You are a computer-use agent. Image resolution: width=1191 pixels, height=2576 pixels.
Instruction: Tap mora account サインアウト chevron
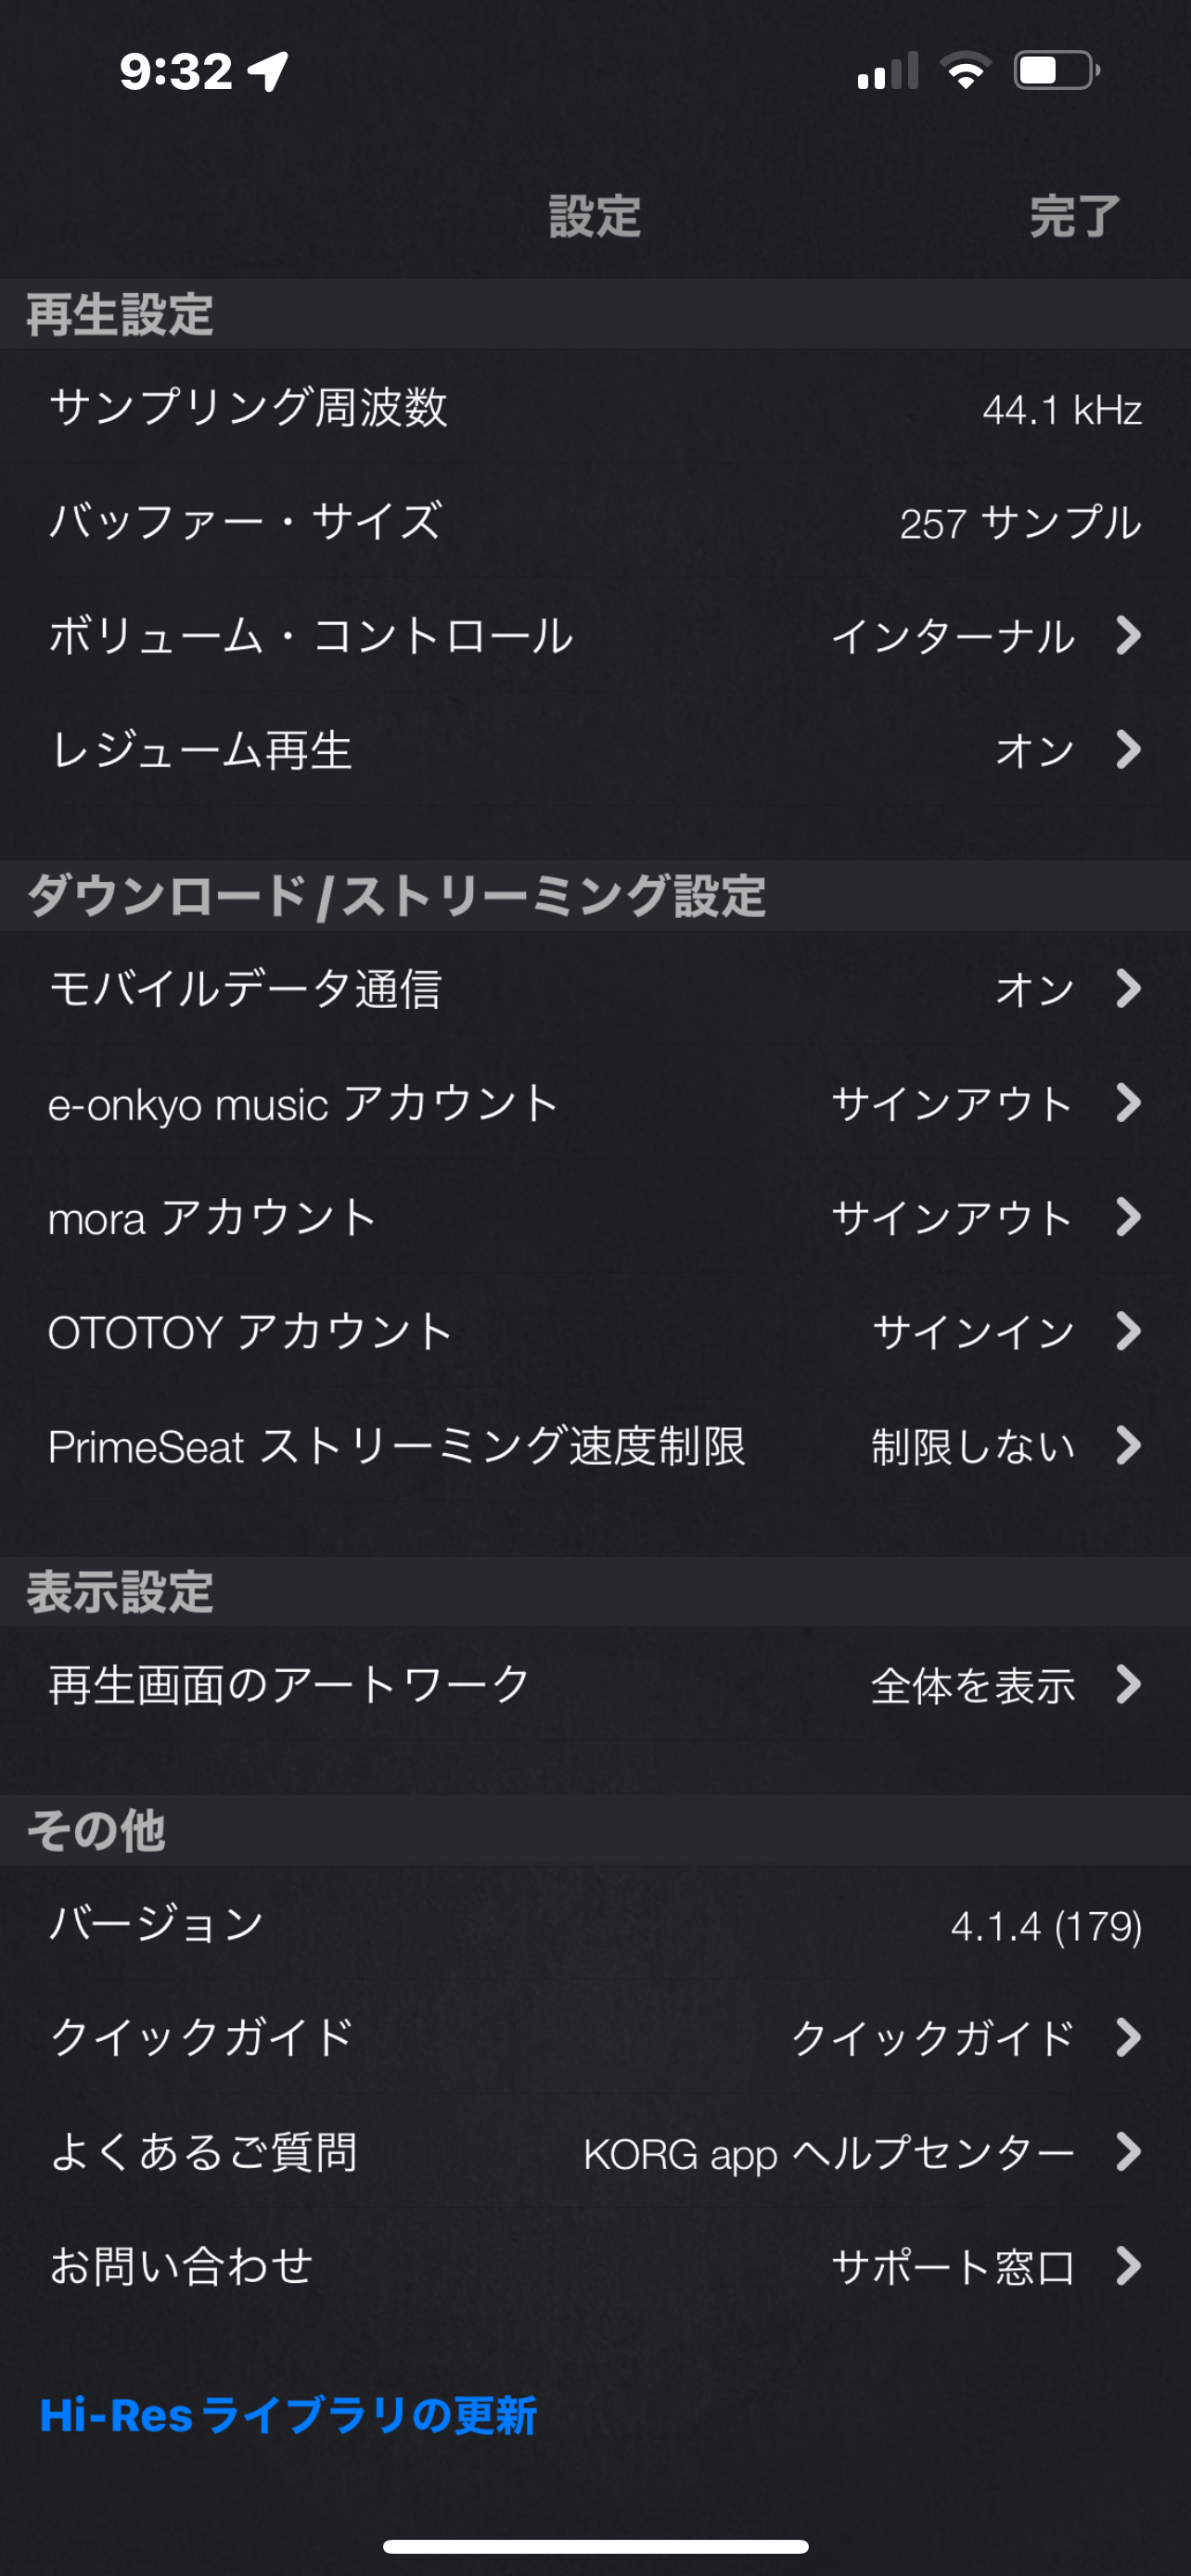click(x=1128, y=1217)
